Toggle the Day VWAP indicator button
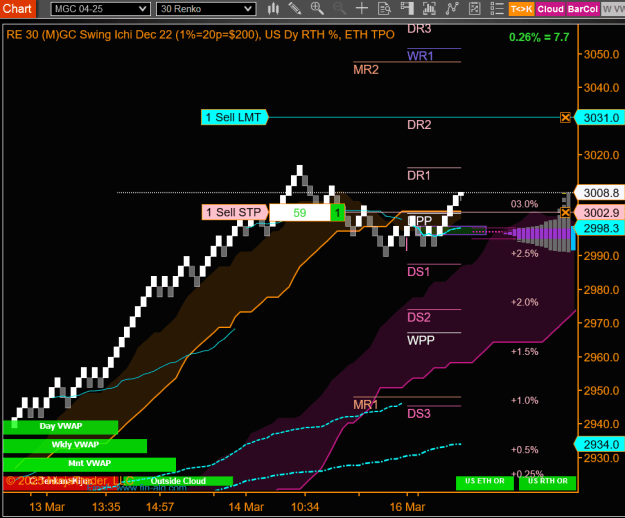Screen dimensions: 625x518 (61, 426)
